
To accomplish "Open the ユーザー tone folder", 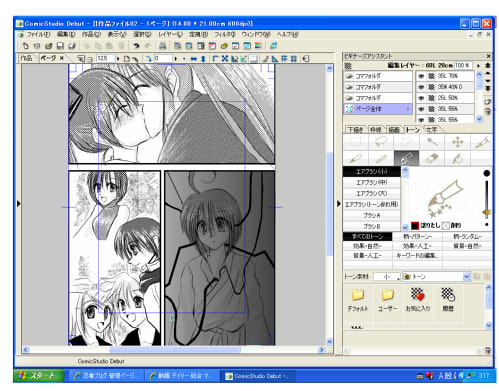I will click(387, 300).
